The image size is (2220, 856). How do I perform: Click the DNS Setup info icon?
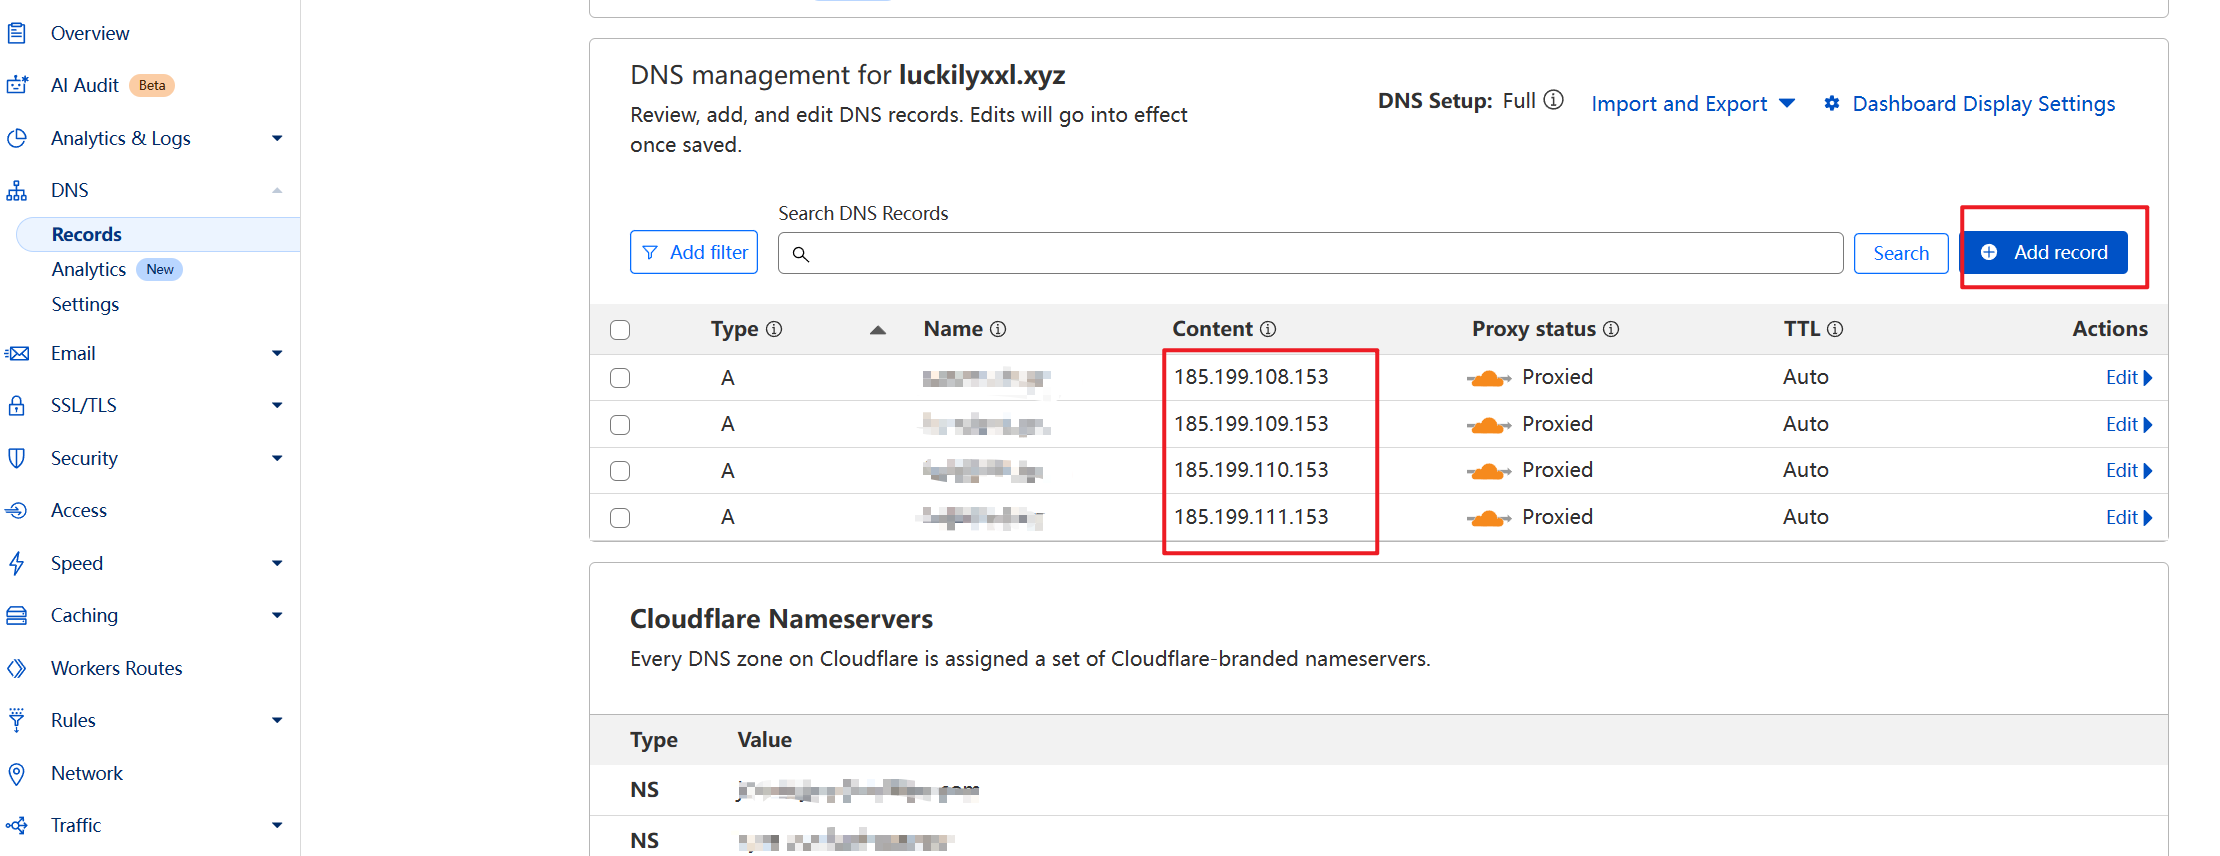coord(1553,100)
